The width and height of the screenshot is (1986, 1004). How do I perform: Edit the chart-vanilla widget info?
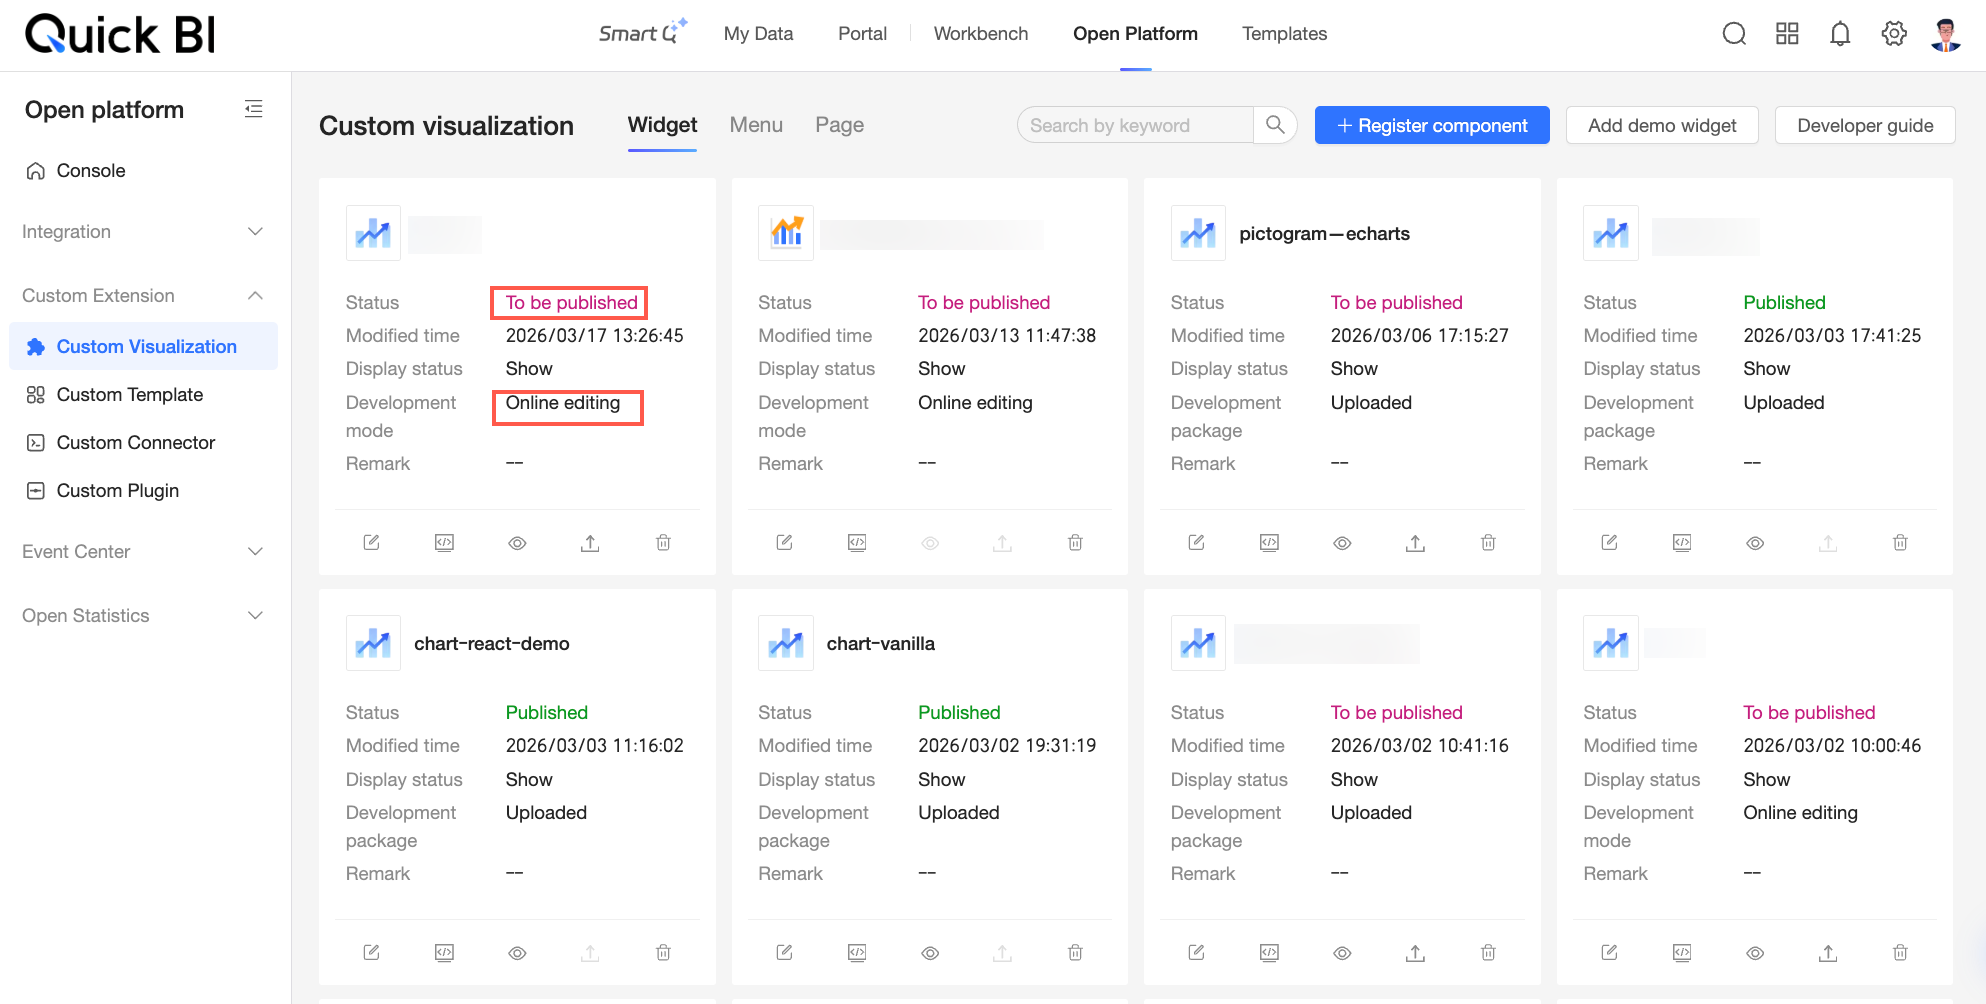coord(785,952)
